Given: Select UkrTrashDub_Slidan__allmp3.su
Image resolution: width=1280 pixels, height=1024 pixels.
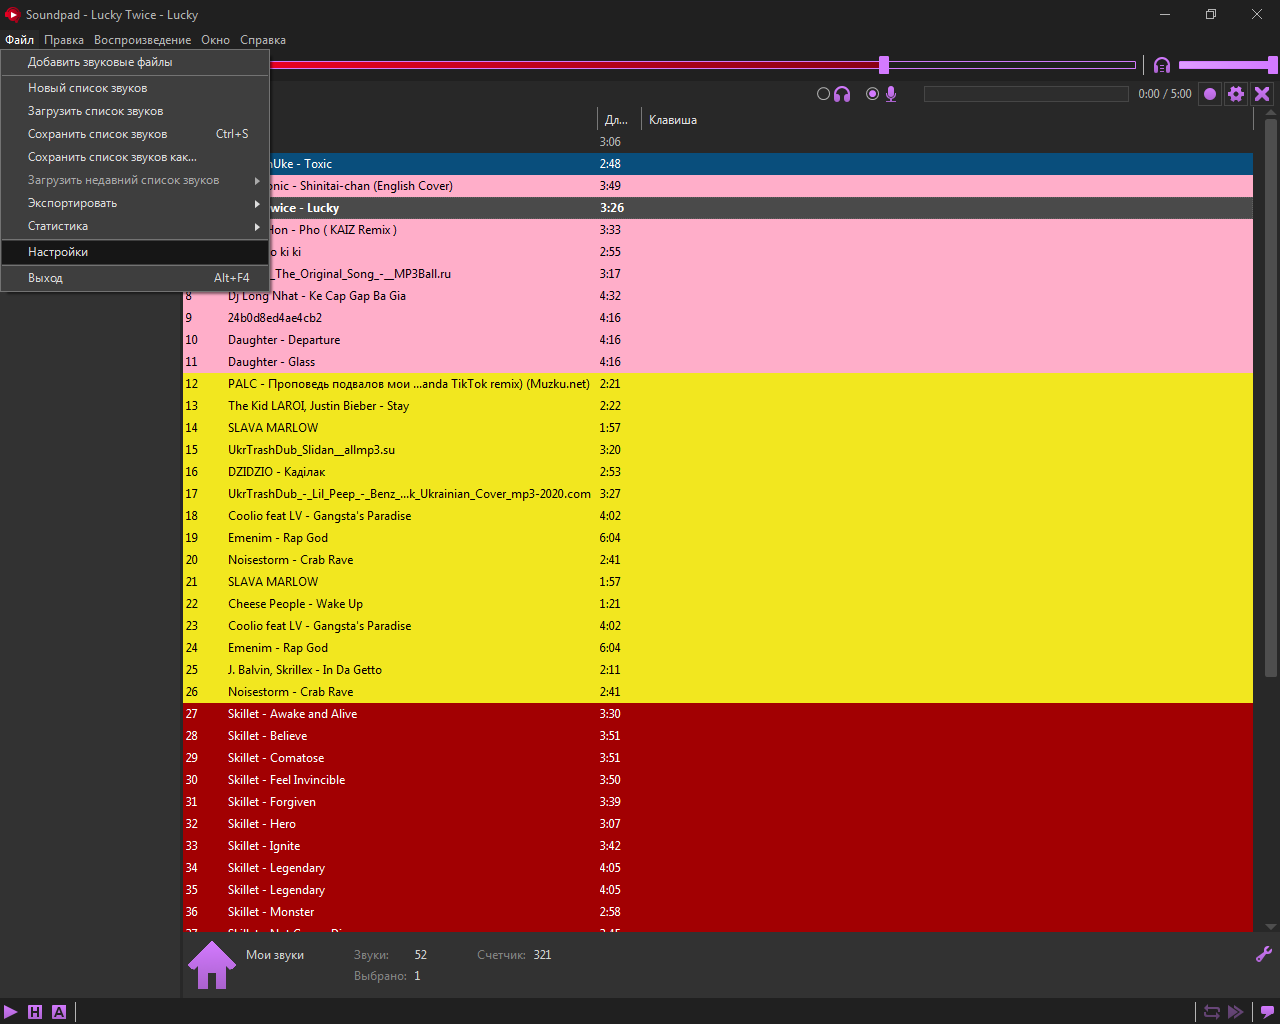Looking at the screenshot, I should coord(718,450).
